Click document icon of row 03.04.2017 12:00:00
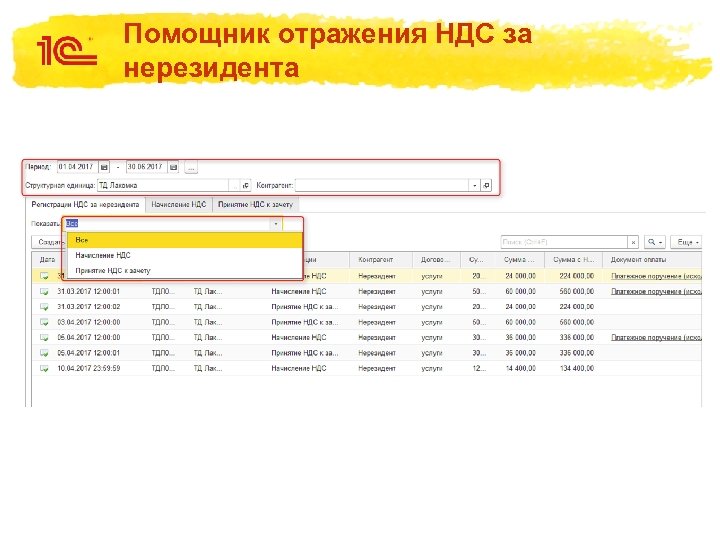 tap(44, 322)
